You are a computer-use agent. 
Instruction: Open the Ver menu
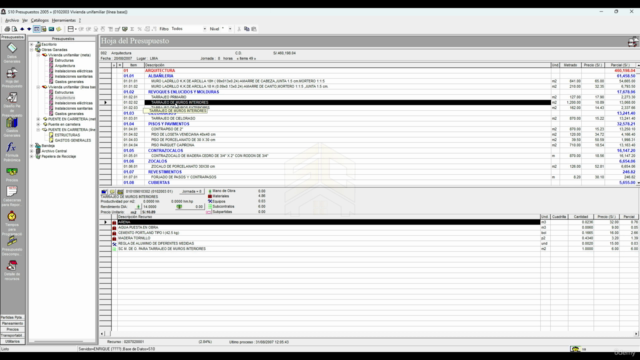[x=25, y=20]
